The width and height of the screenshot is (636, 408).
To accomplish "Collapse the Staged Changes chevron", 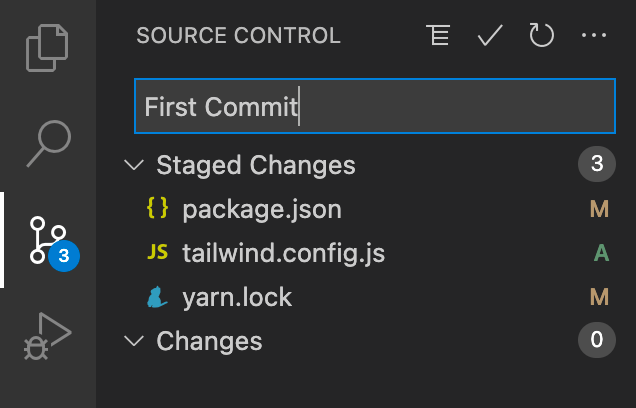I will tap(134, 165).
